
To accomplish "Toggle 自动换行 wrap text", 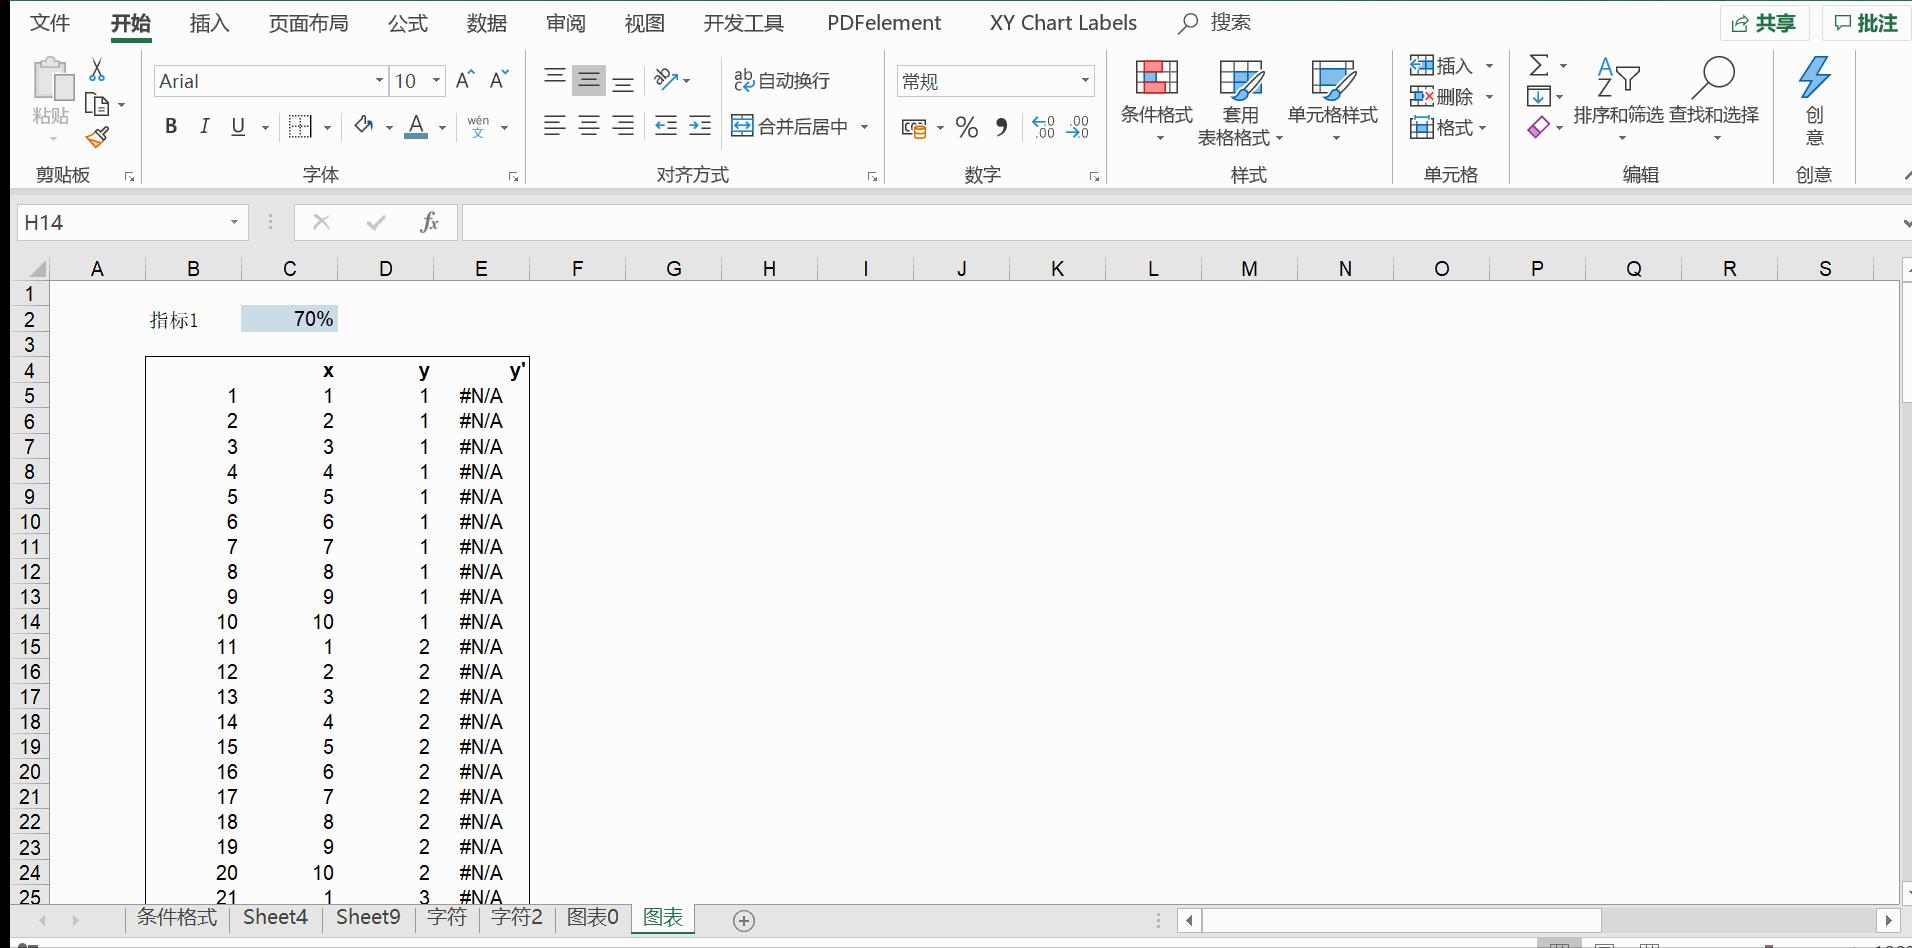I will click(x=784, y=80).
